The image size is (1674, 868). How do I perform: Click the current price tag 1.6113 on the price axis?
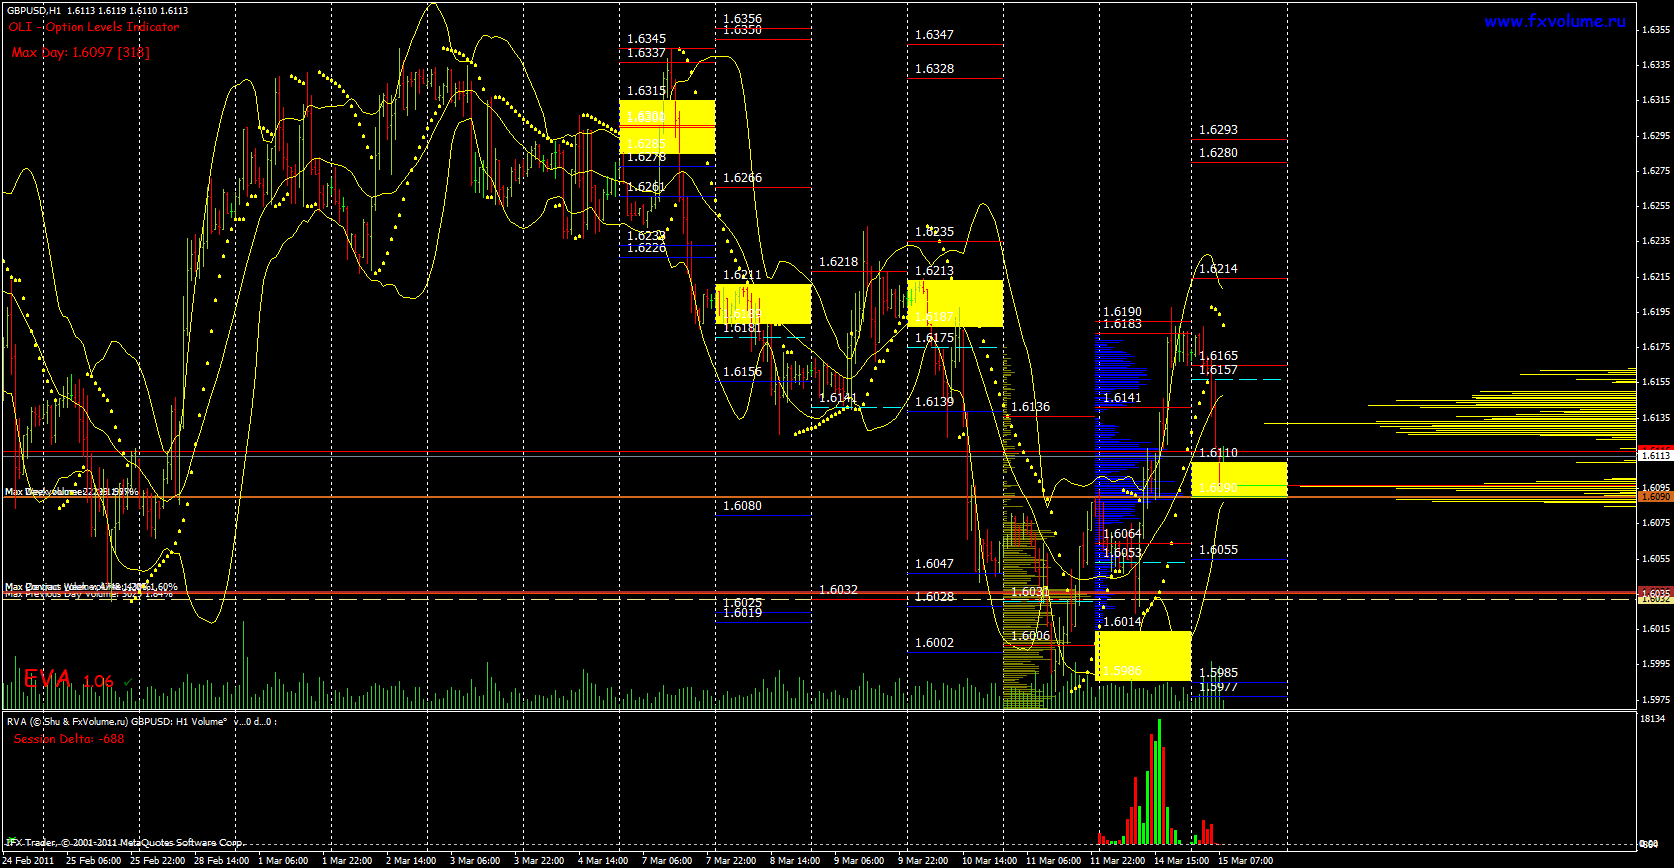coord(1655,455)
